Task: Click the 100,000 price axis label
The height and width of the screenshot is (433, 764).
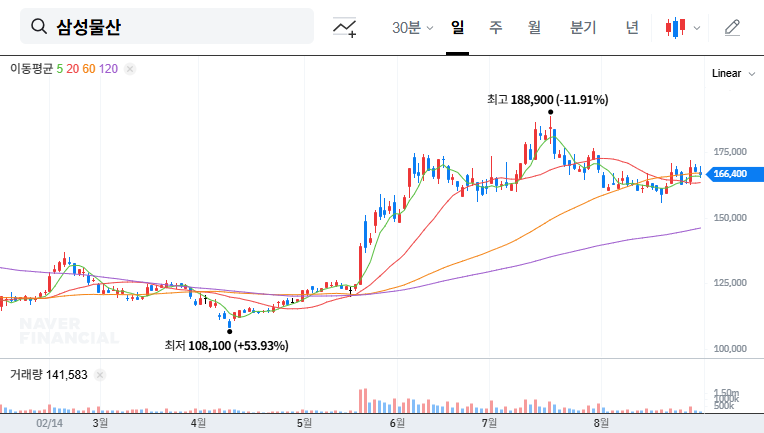Action: click(x=730, y=349)
